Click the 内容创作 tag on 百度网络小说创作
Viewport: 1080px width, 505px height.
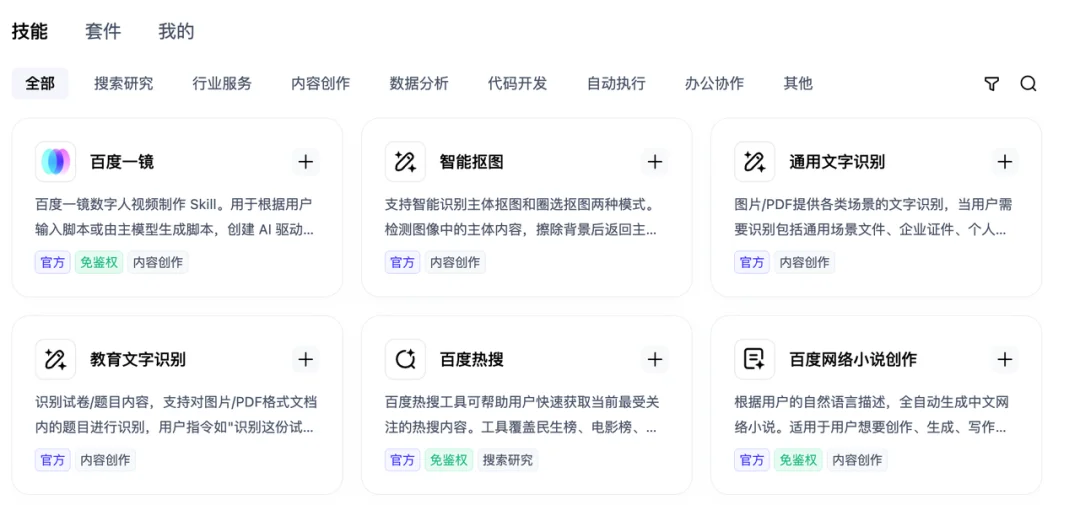pos(858,460)
